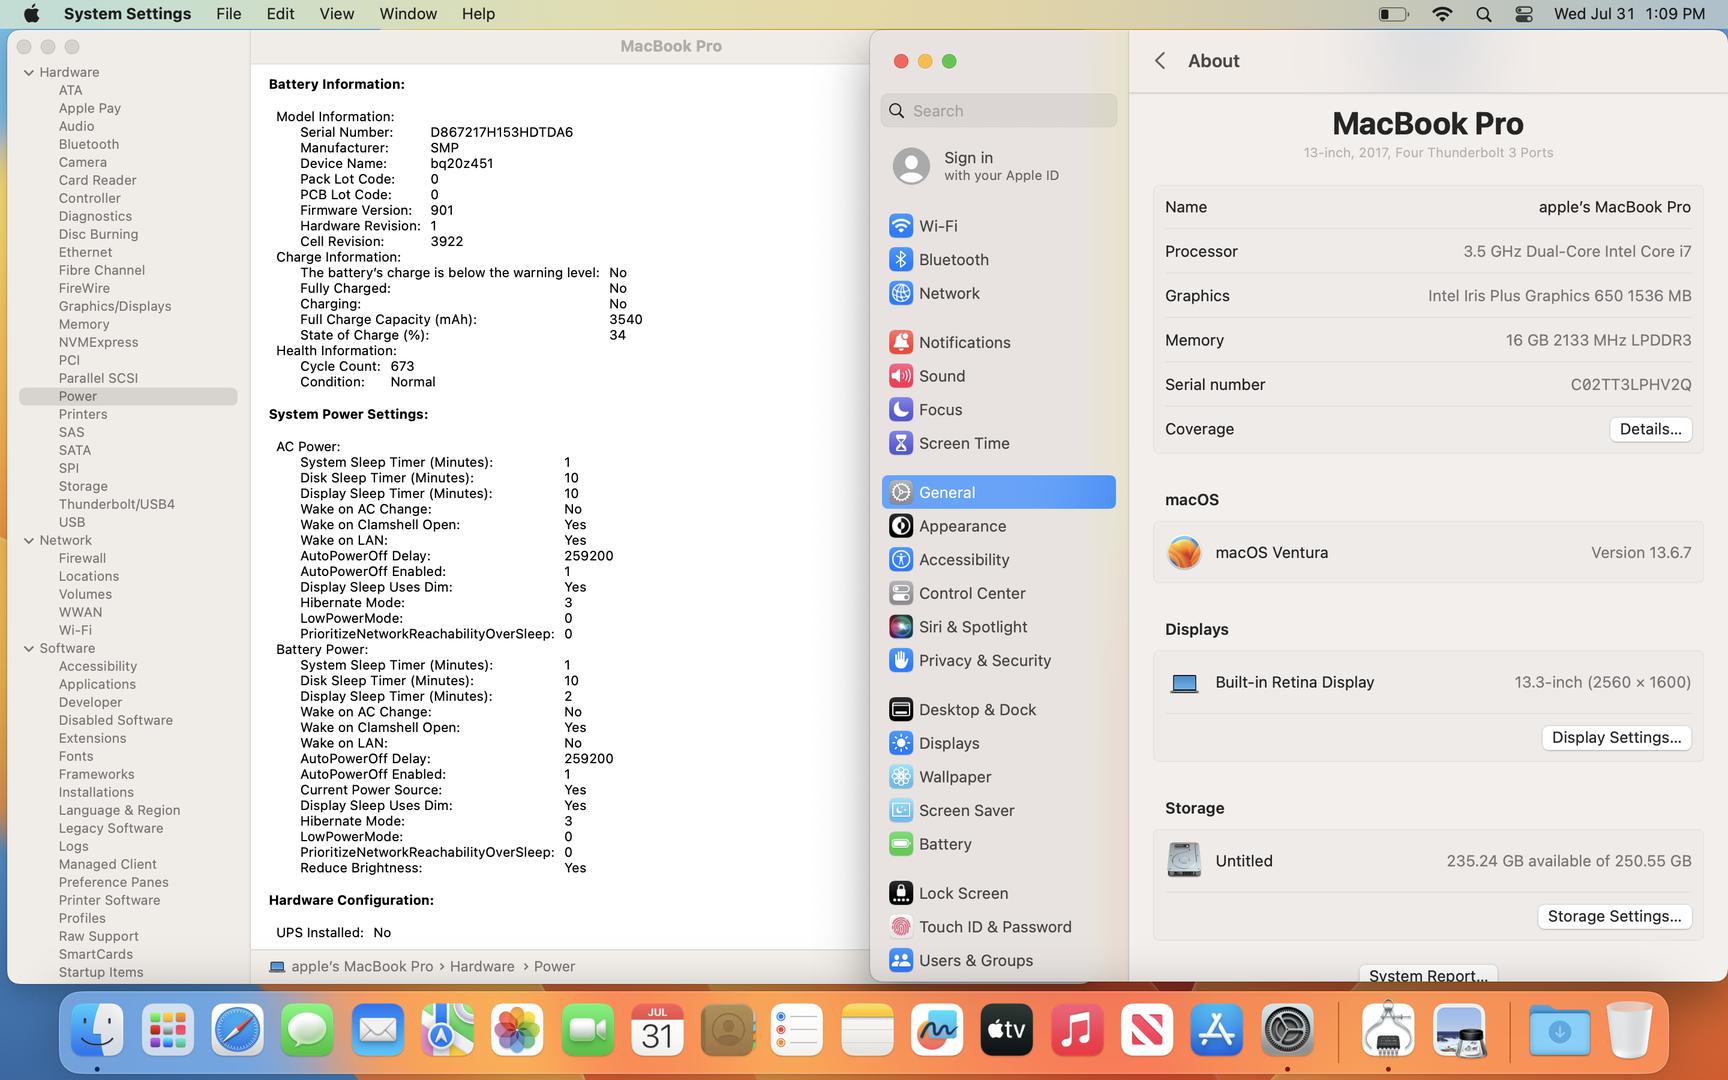
Task: Open App Store from the Dock
Action: click(1217, 1030)
